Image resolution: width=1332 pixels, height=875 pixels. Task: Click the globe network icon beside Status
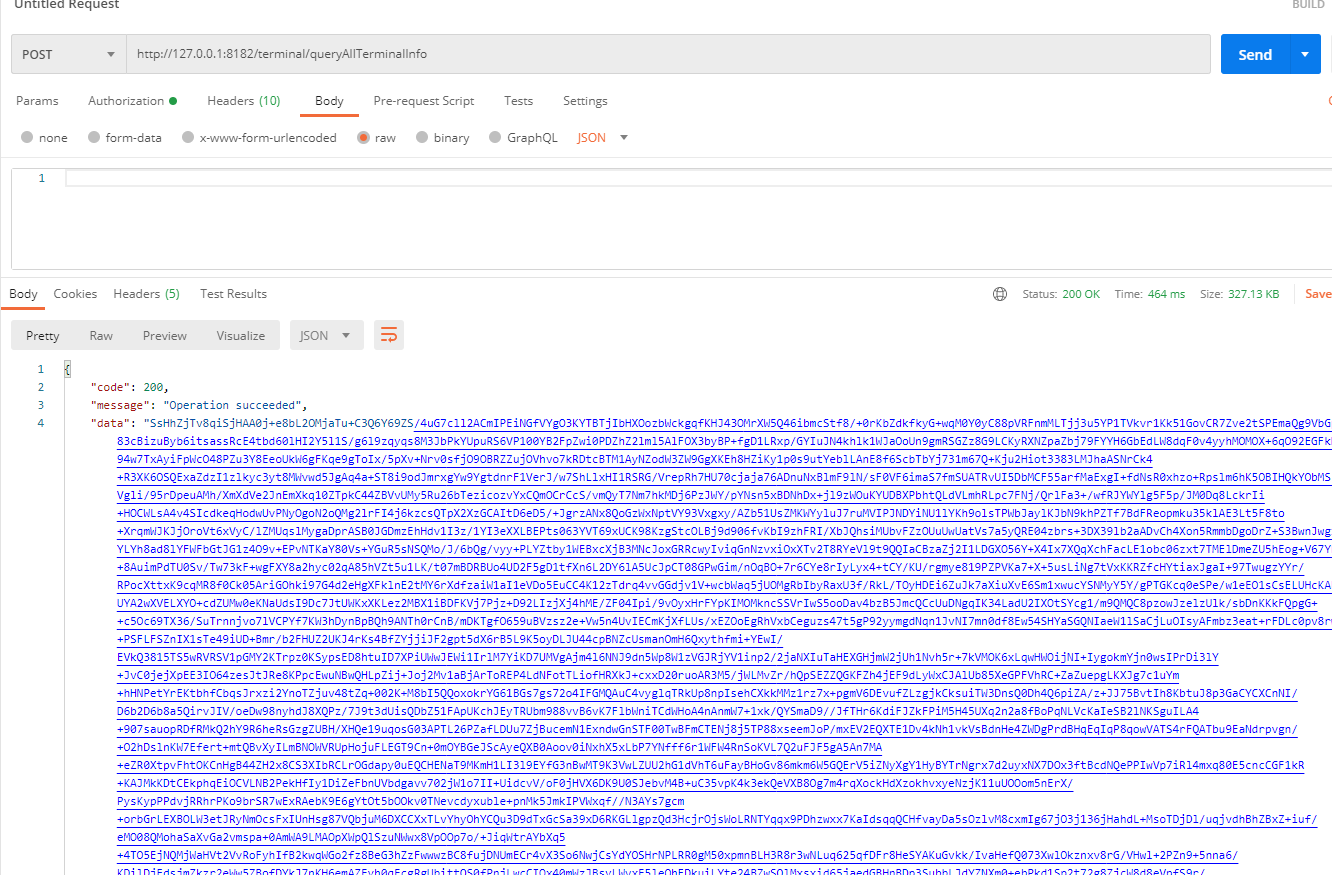click(x=999, y=294)
